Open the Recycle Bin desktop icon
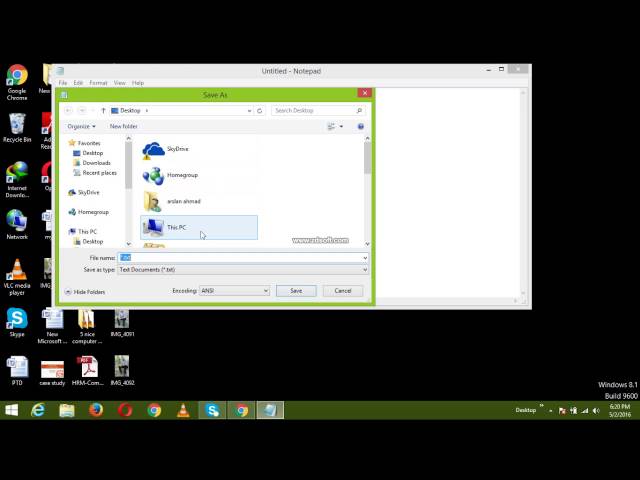The height and width of the screenshot is (480, 640). coord(17,128)
